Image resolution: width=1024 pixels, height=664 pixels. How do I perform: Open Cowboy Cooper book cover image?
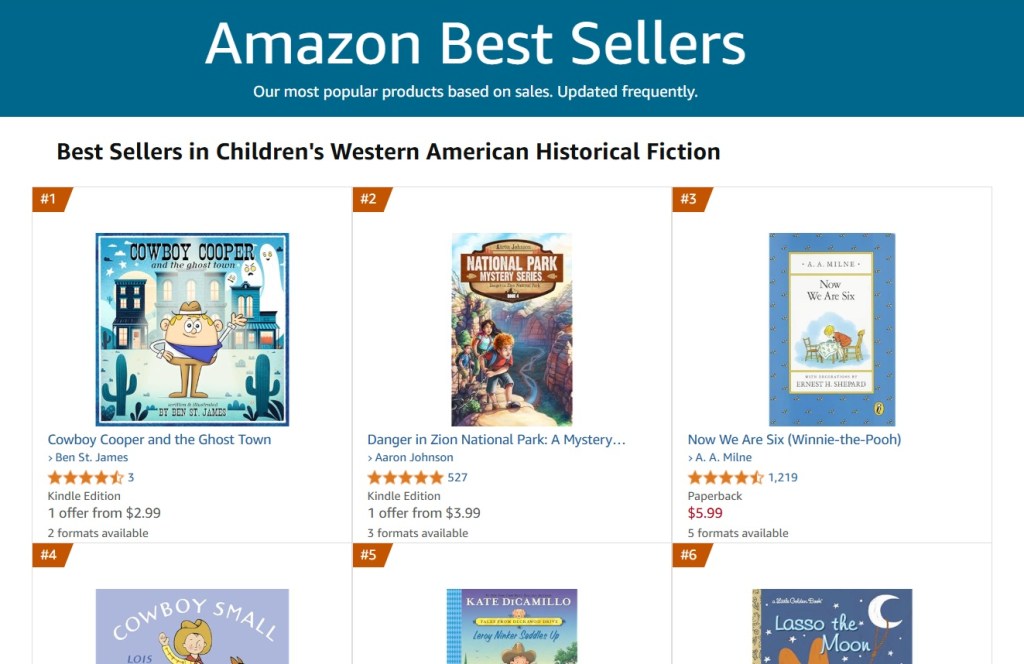click(192, 329)
